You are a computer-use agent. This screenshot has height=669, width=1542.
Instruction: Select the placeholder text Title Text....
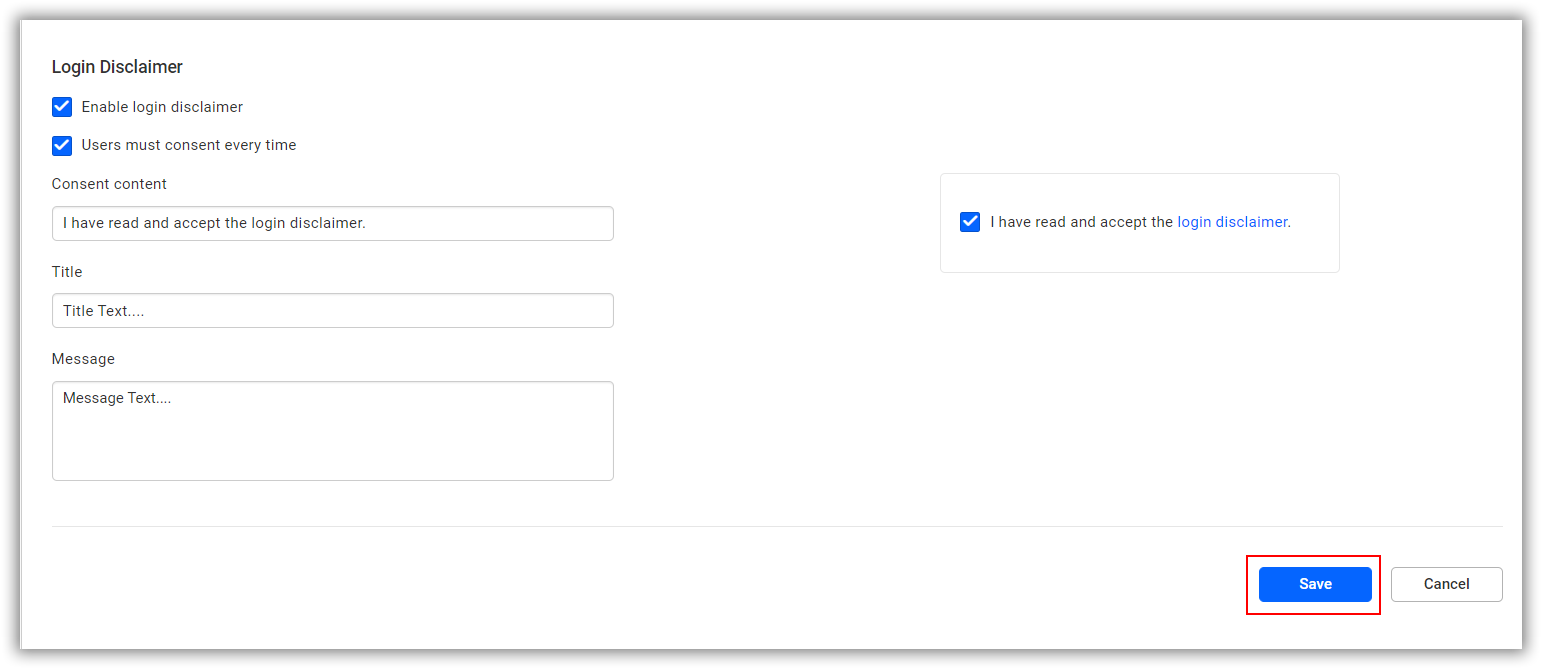(x=102, y=310)
